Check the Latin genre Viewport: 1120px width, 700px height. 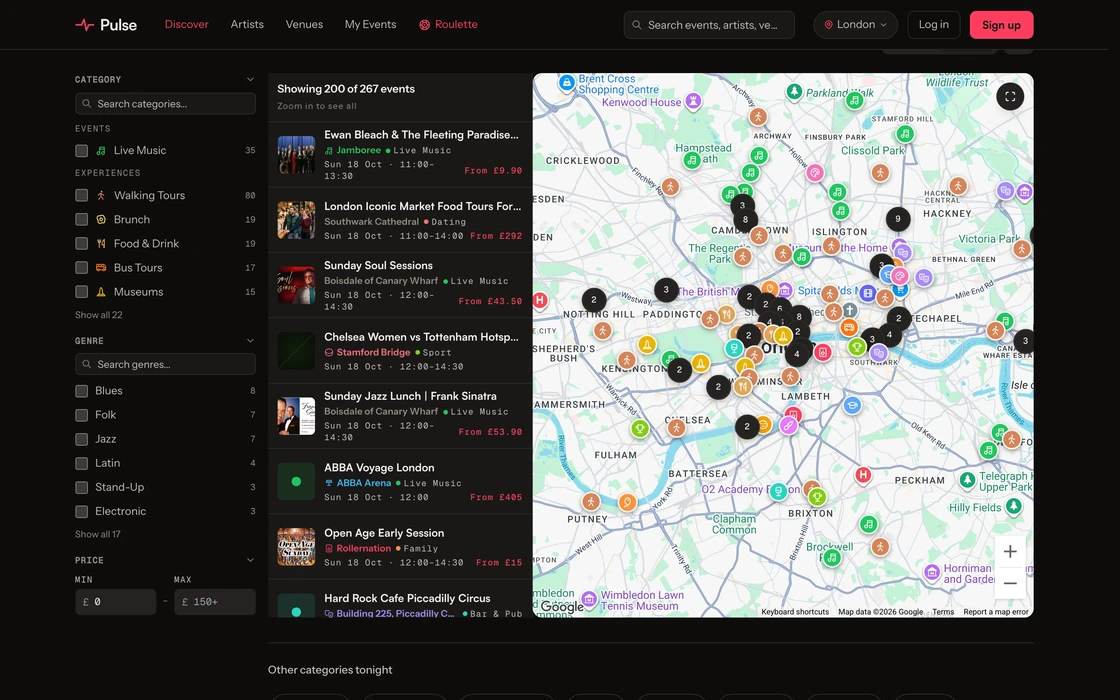coord(81,464)
